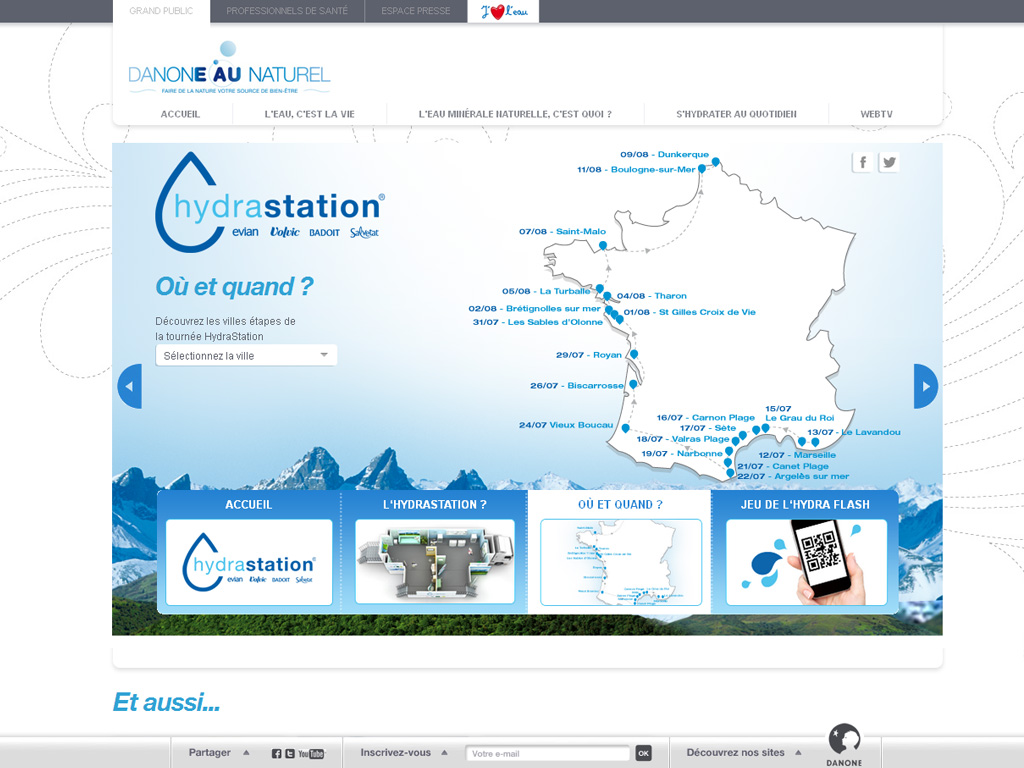
Task: Click the Twitter icon in footer bar
Action: coord(289,754)
